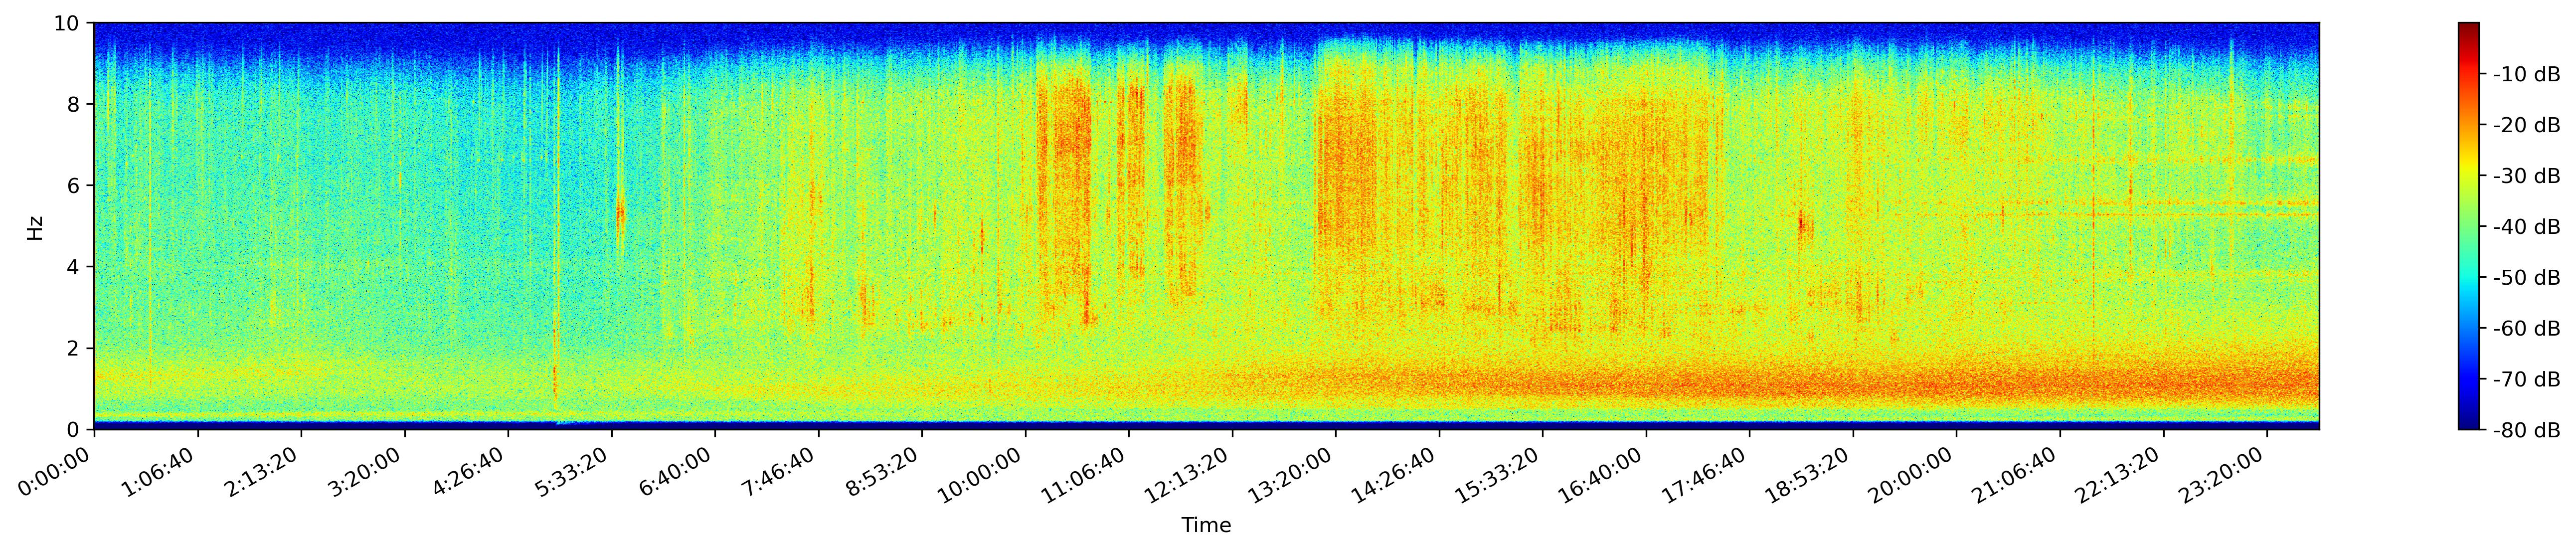Image resolution: width=2576 pixels, height=551 pixels.
Task: Click the -60 dB colorbar label
Action: tap(2526, 329)
